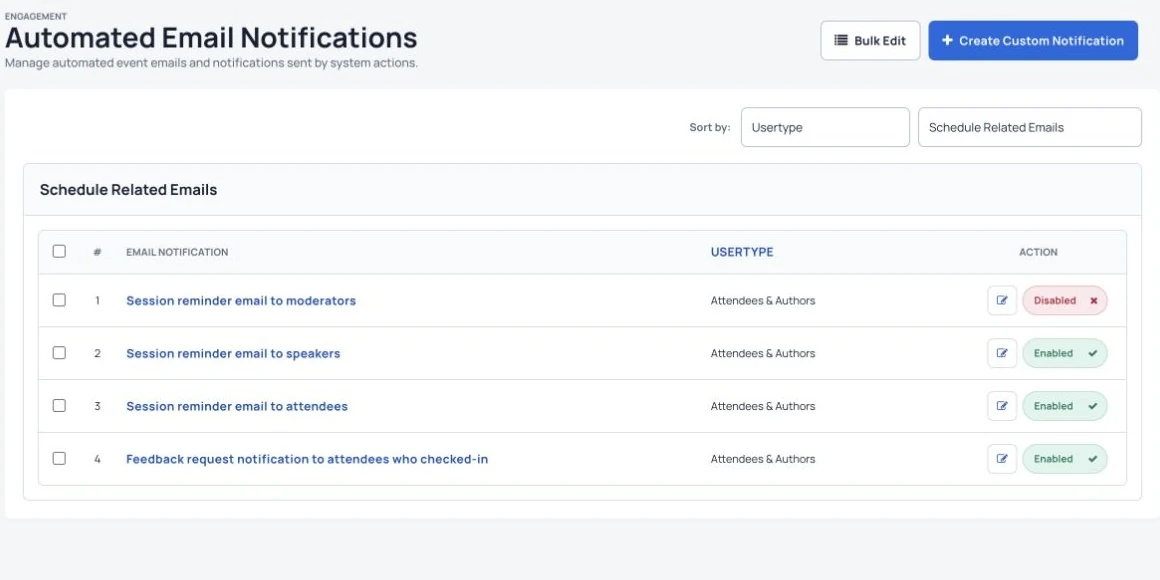This screenshot has height=580, width=1160.
Task: Select checkbox for feedback request row
Action: pyautogui.click(x=59, y=459)
